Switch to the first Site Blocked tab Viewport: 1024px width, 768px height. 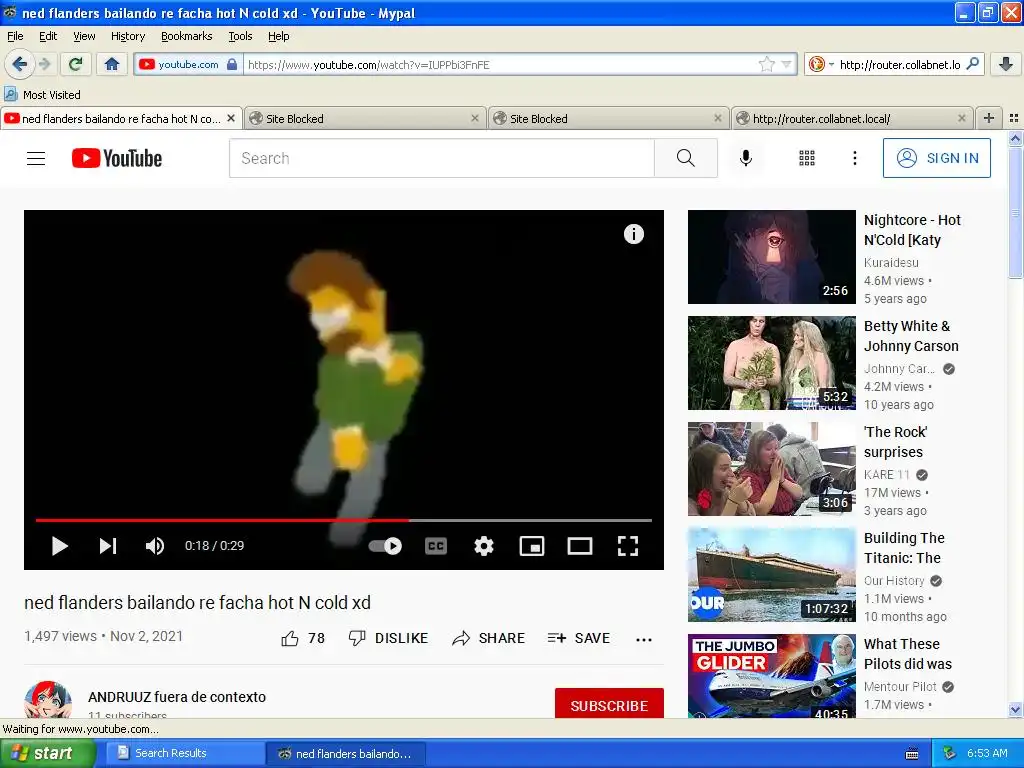[365, 118]
